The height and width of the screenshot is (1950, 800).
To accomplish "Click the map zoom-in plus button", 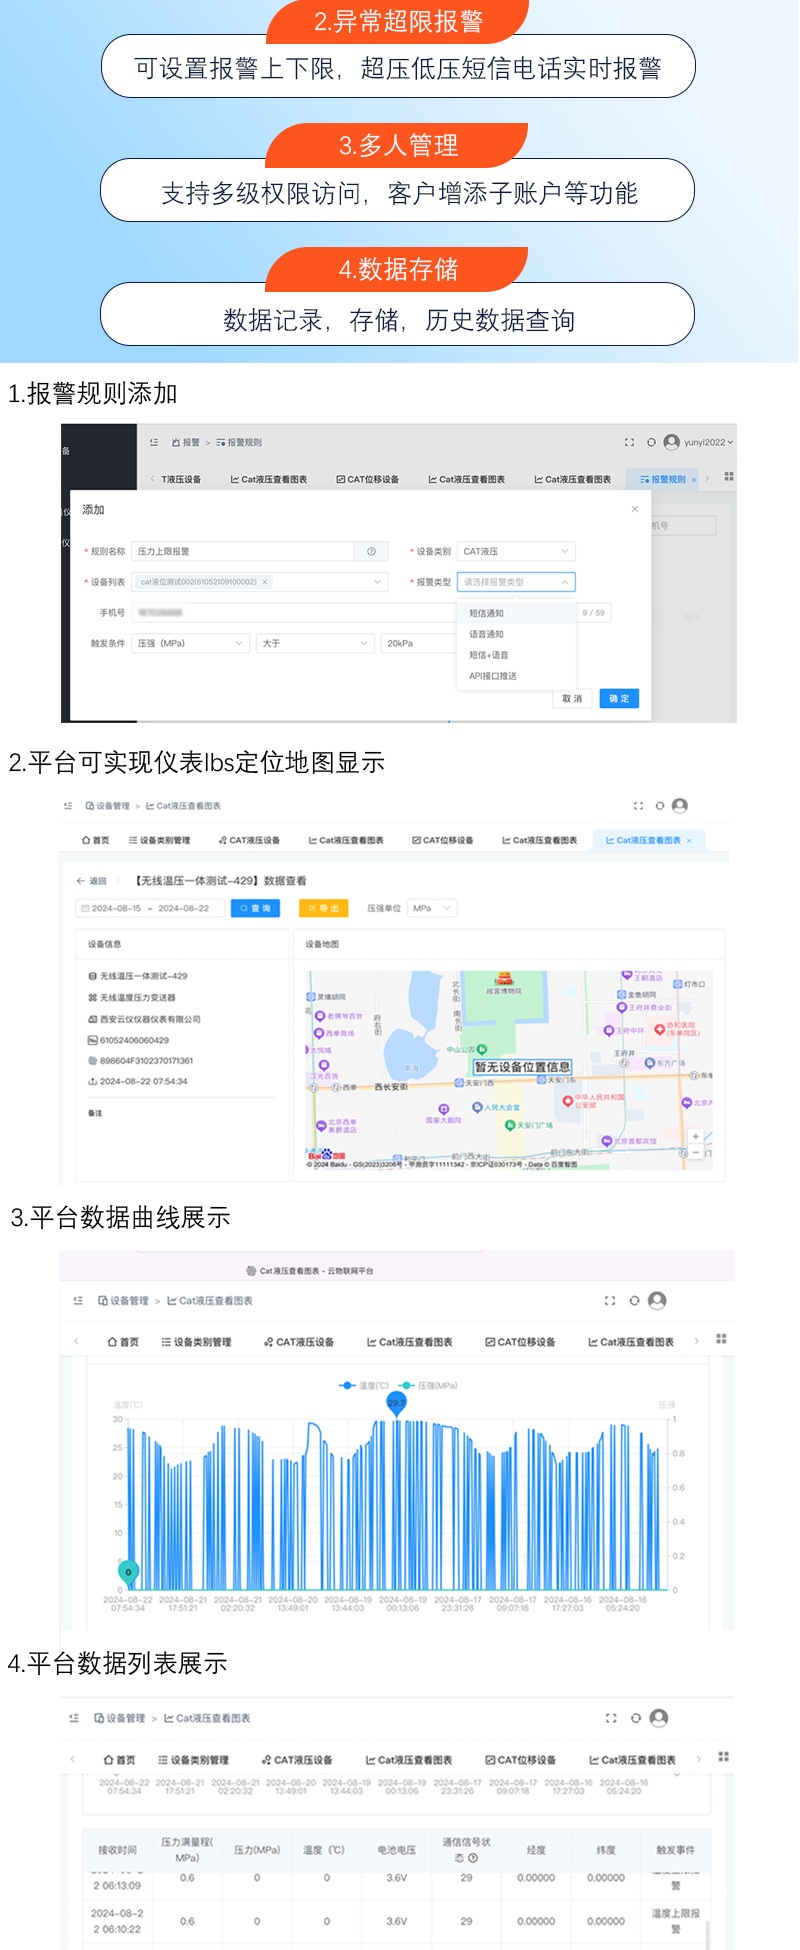I will pyautogui.click(x=696, y=1137).
